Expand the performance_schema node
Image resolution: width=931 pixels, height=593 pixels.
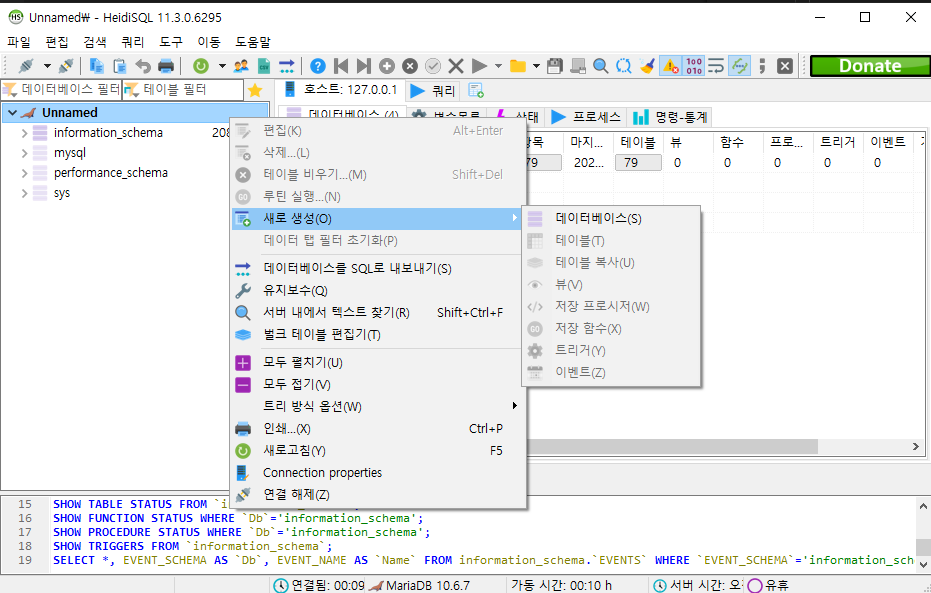coord(24,173)
